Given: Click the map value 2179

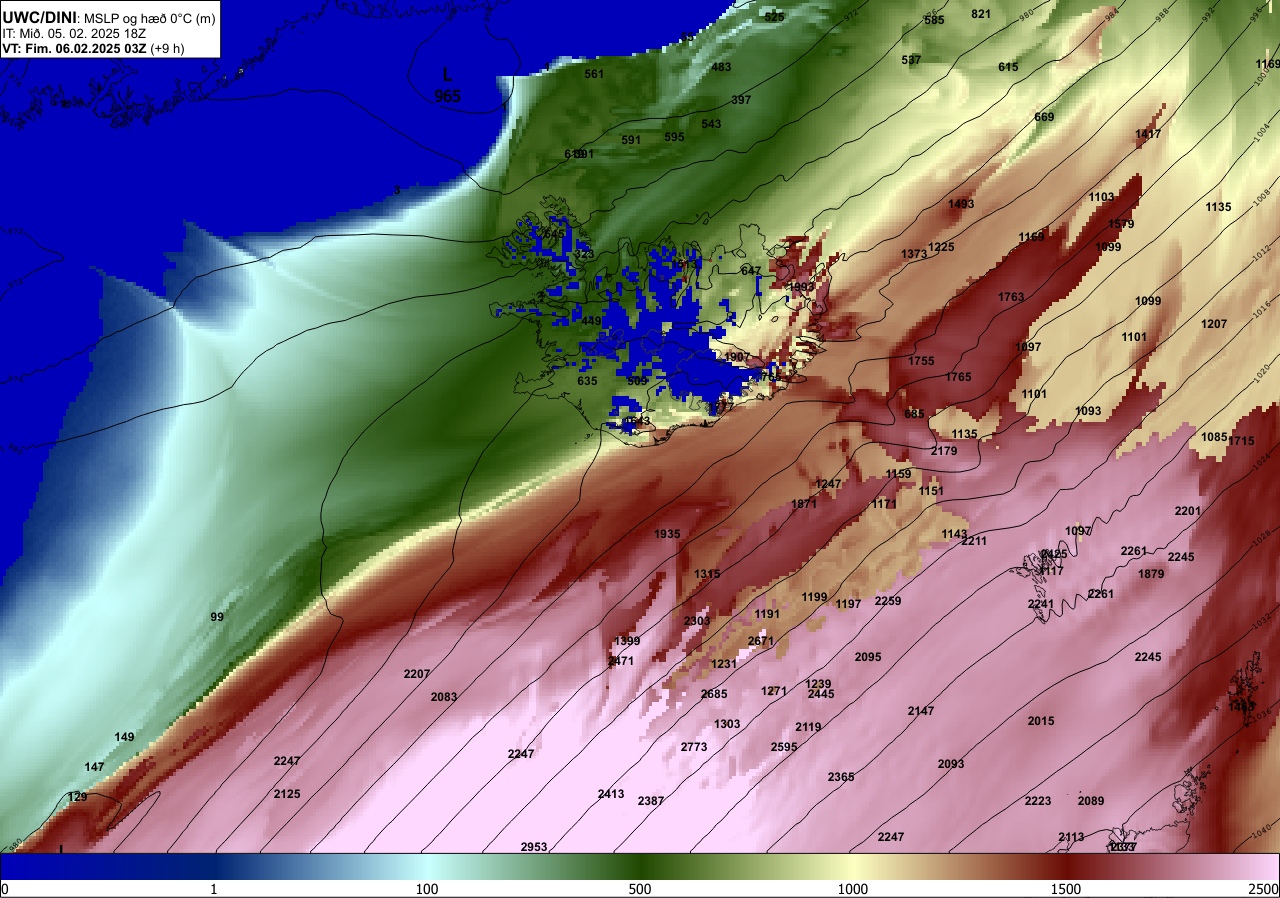Looking at the screenshot, I should [x=944, y=451].
